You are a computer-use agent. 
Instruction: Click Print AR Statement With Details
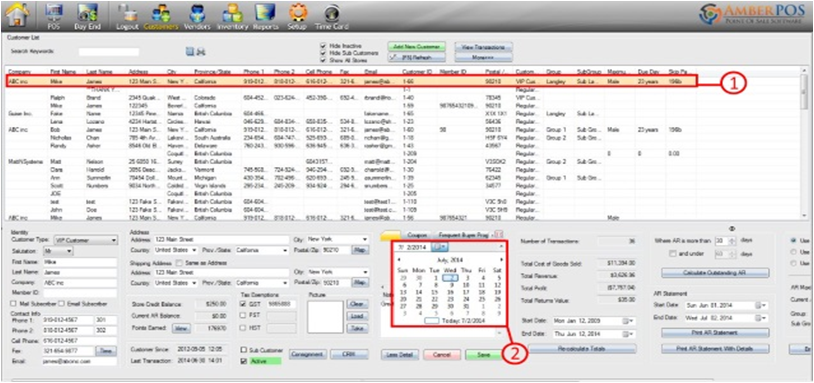point(715,349)
